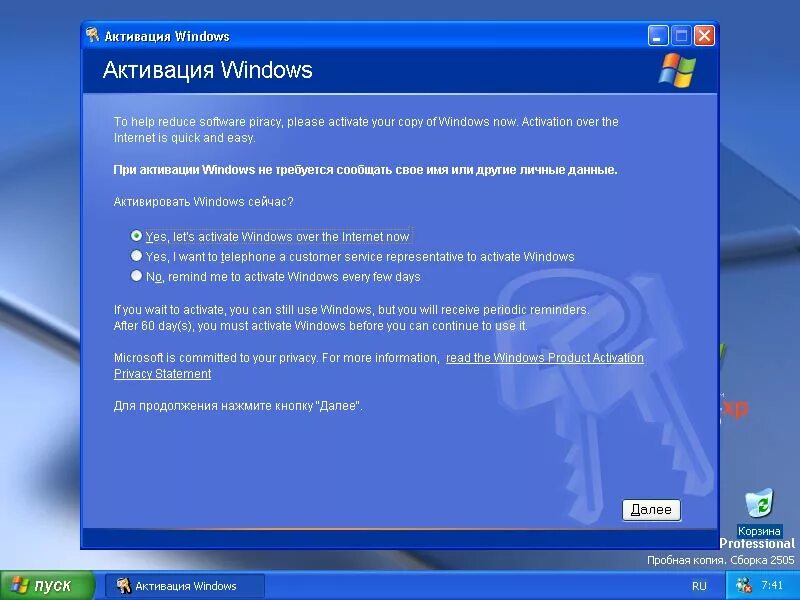
Task: Click the Активация Windows header title
Action: point(207,70)
